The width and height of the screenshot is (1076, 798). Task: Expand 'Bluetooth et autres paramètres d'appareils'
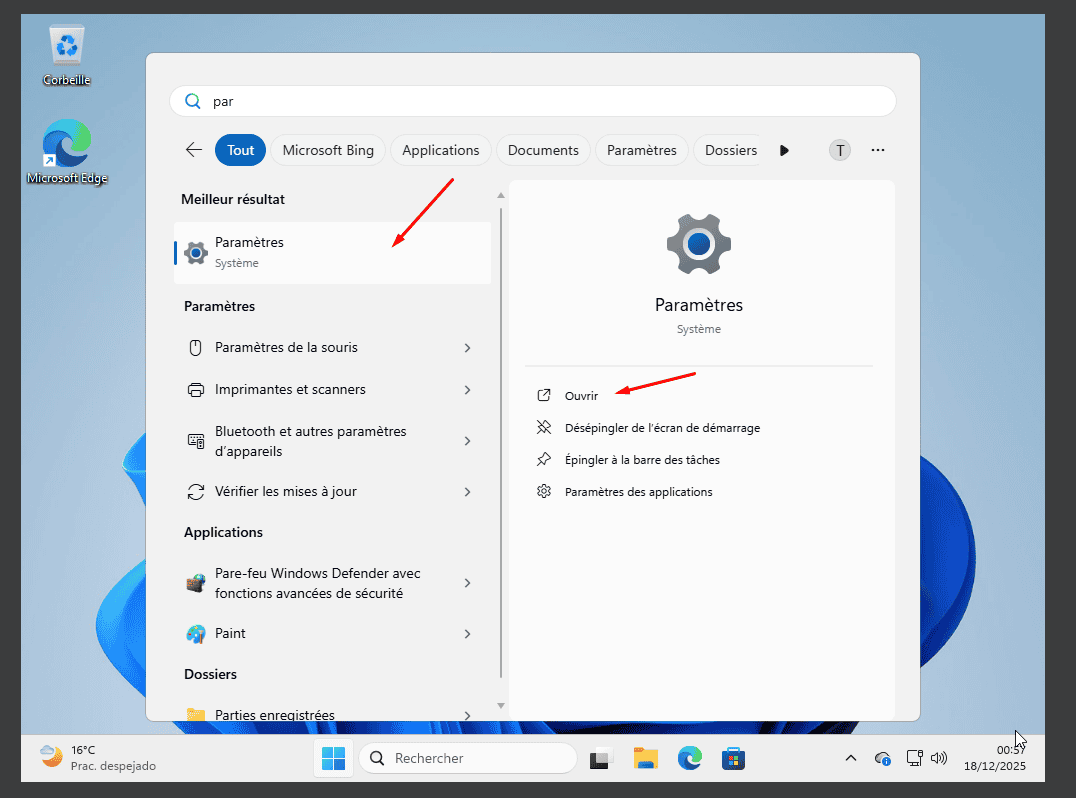click(467, 440)
